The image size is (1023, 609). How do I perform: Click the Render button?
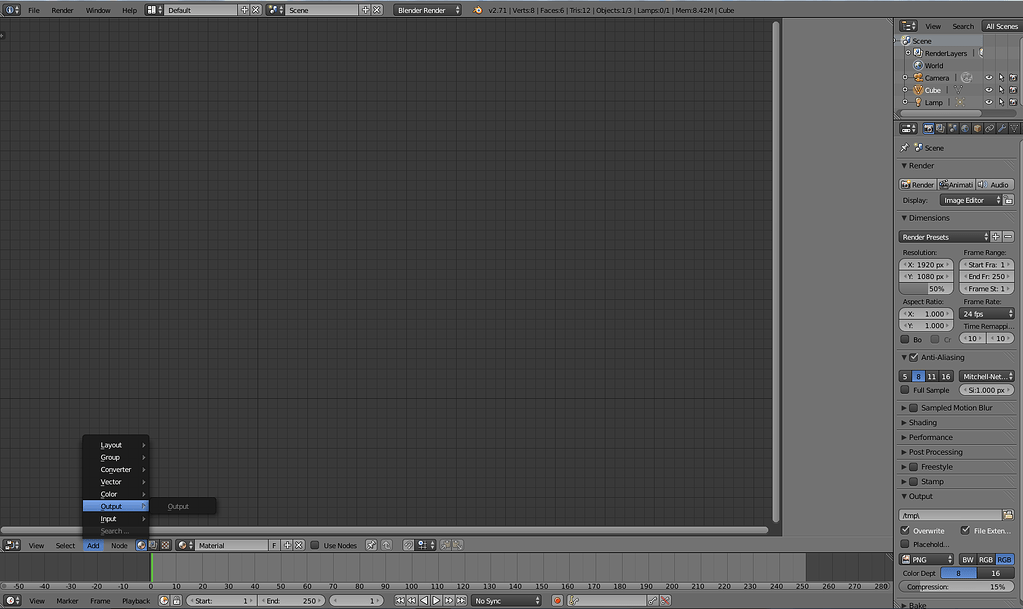coord(917,185)
